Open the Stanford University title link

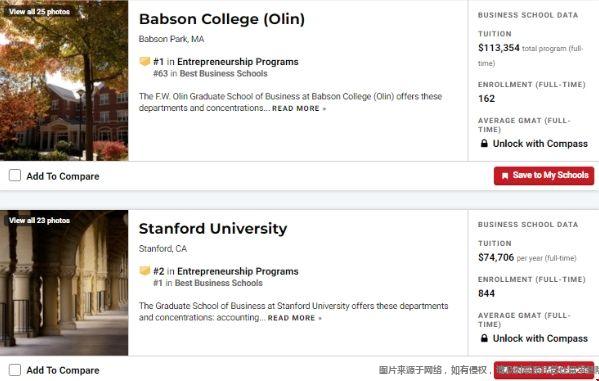coord(213,229)
